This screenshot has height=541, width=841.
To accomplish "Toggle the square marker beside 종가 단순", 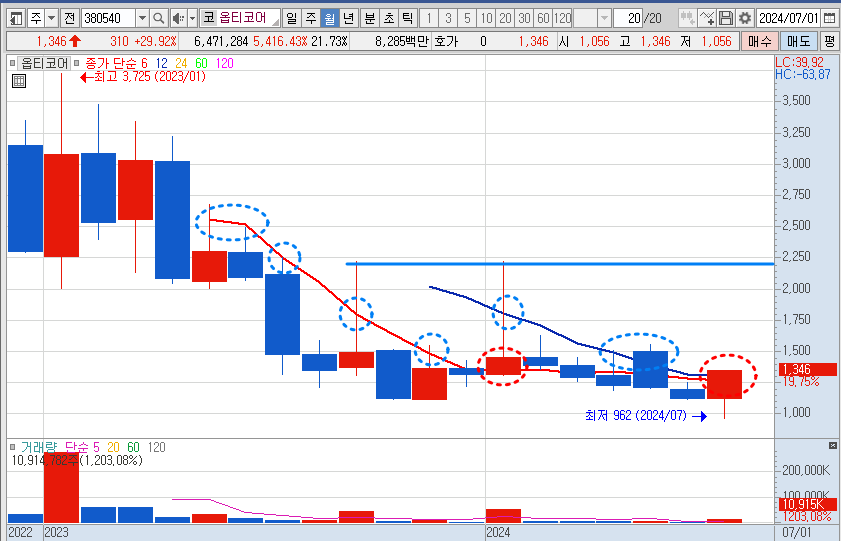I will coord(77,63).
